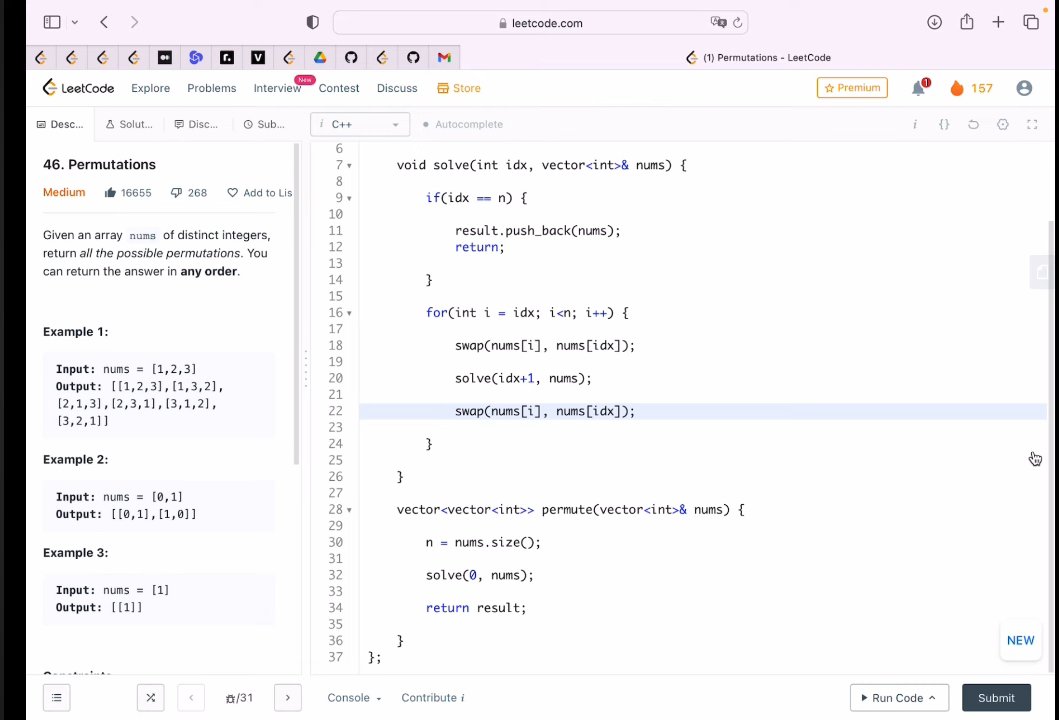Place cursor on line 22 swap statement
Viewport: 1059px width, 720px height.
click(x=545, y=411)
